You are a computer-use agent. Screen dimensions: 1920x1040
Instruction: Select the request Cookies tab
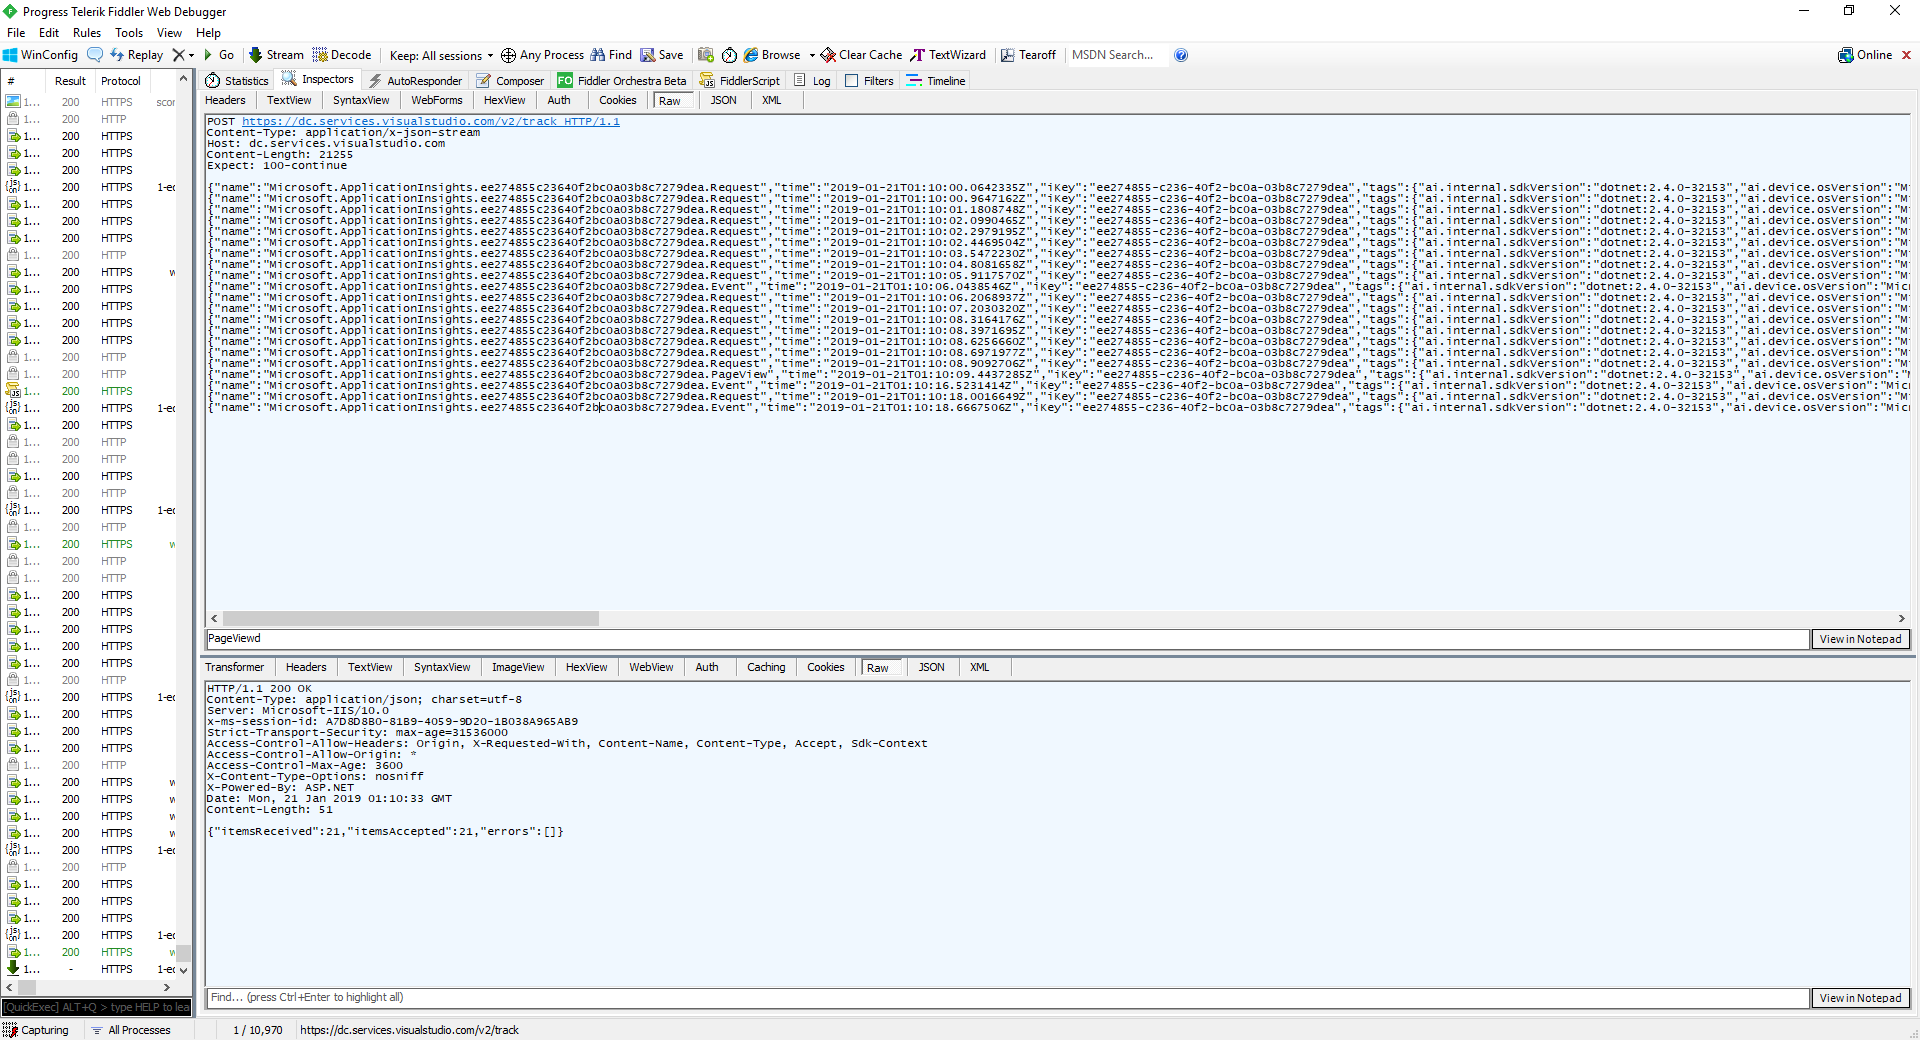click(x=618, y=100)
